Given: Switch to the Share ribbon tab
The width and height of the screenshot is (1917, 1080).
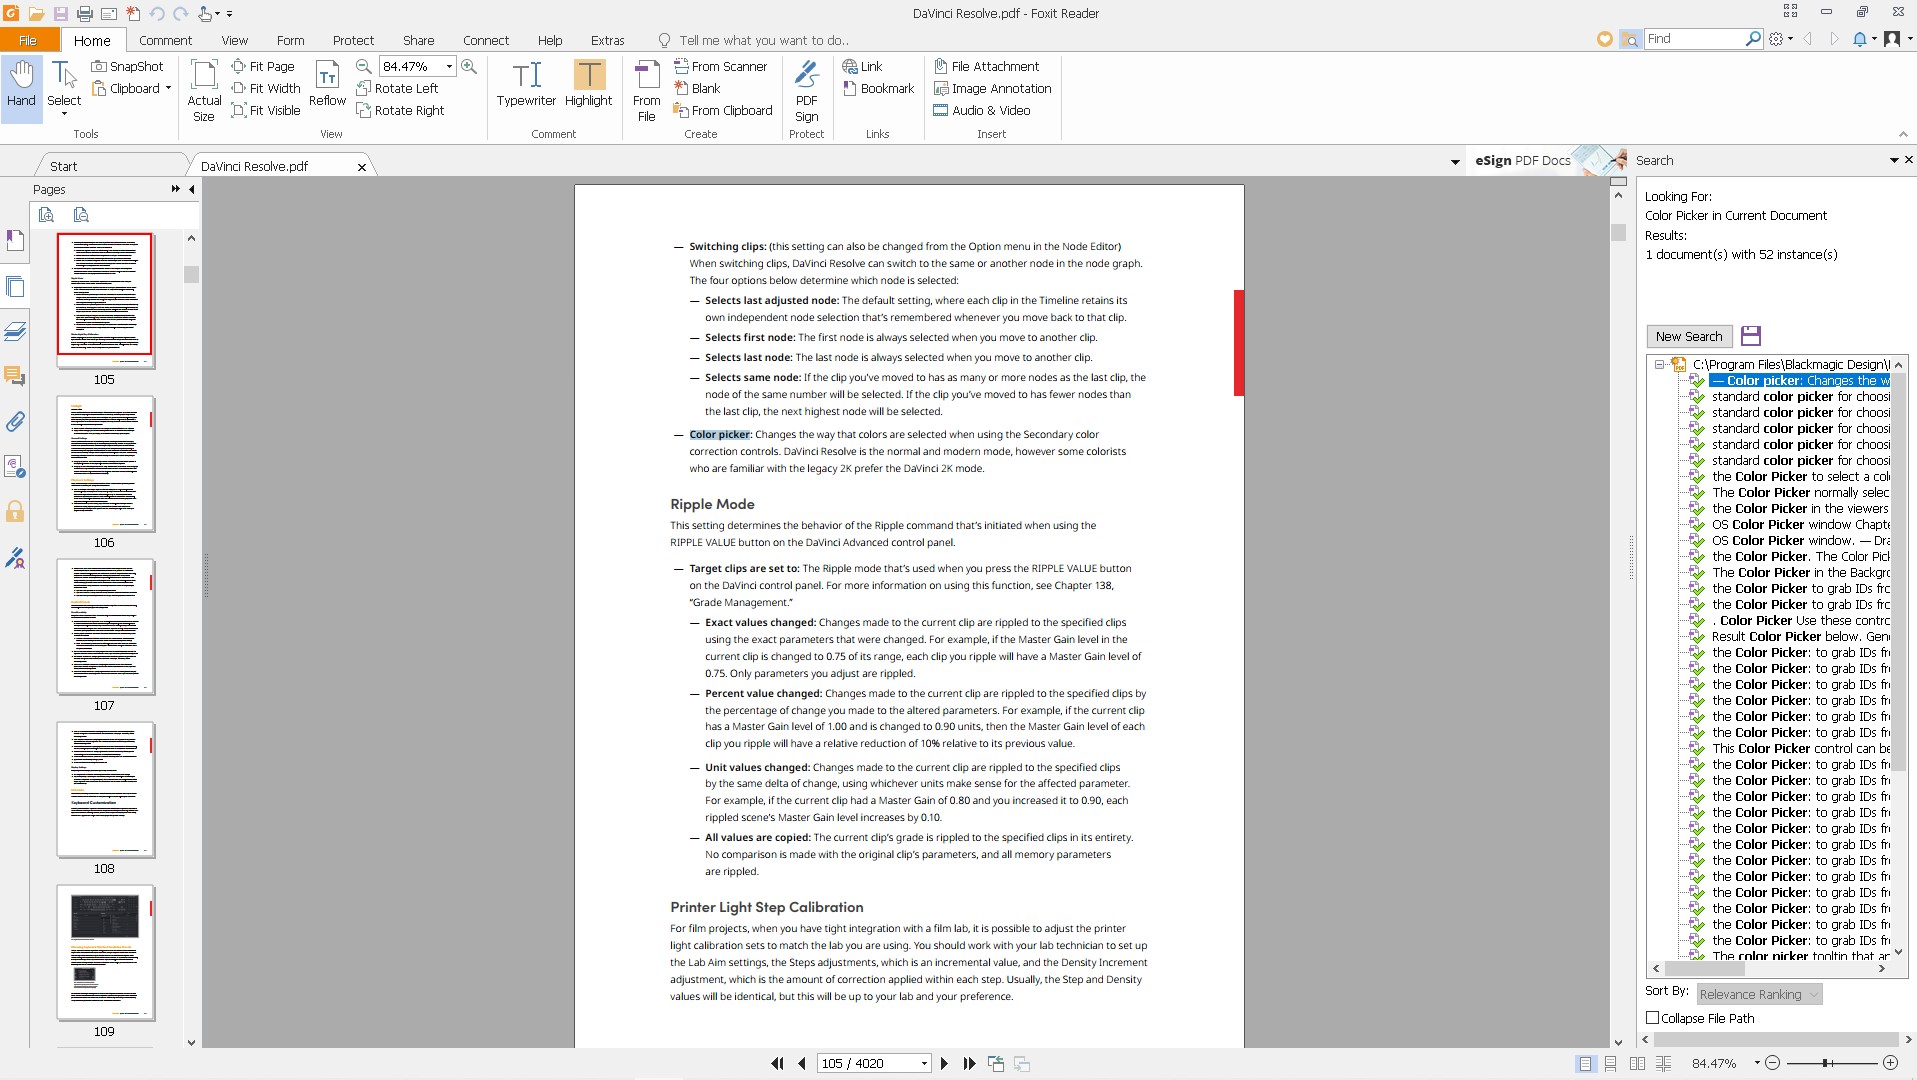Looking at the screenshot, I should 418,40.
